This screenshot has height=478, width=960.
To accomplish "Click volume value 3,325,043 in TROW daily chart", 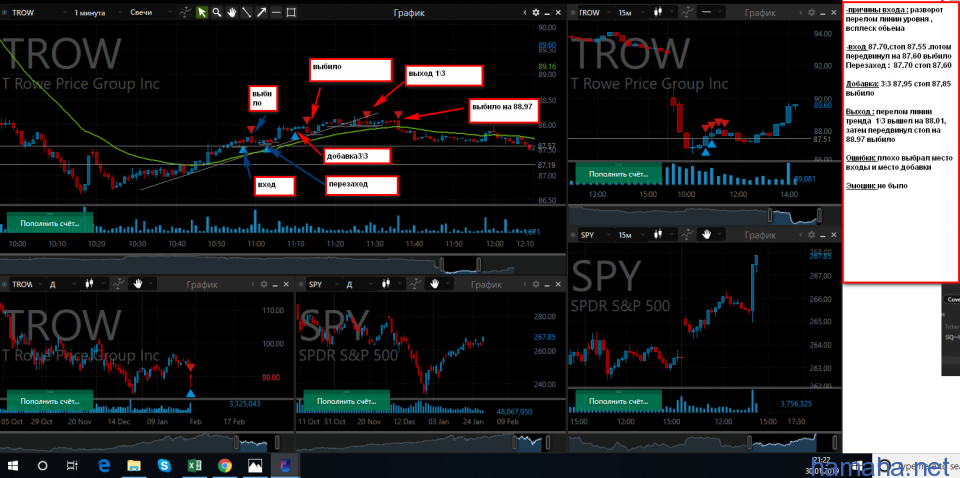I will pos(245,403).
